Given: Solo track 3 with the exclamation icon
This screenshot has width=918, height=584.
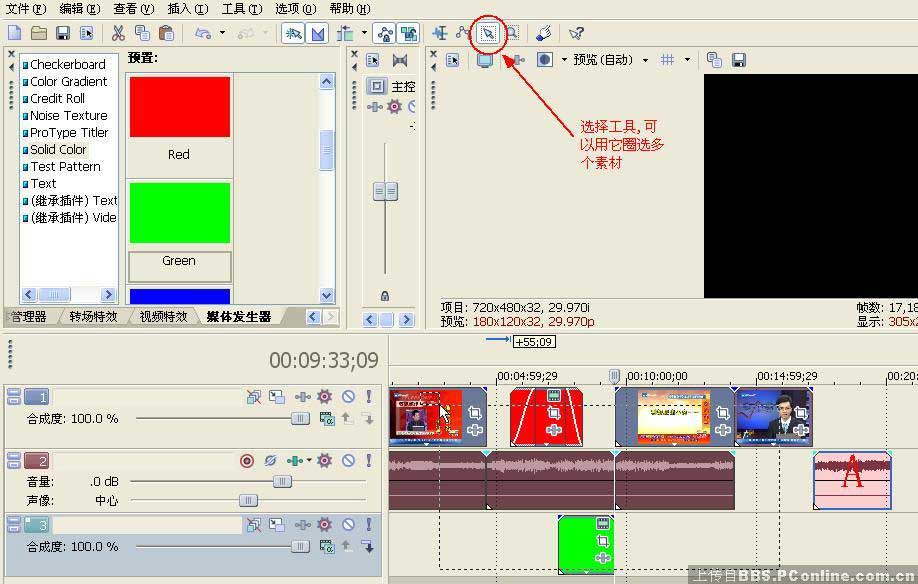Looking at the screenshot, I should click(x=369, y=524).
